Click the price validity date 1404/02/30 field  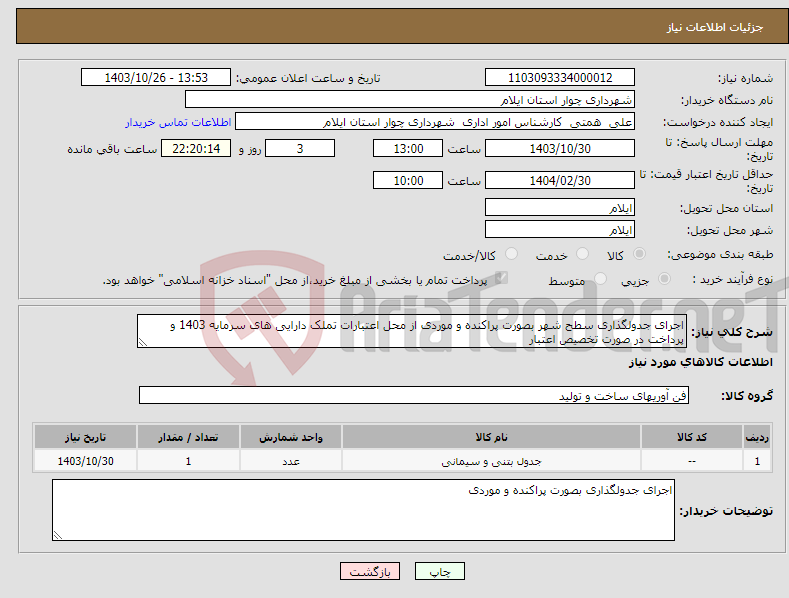tap(560, 180)
